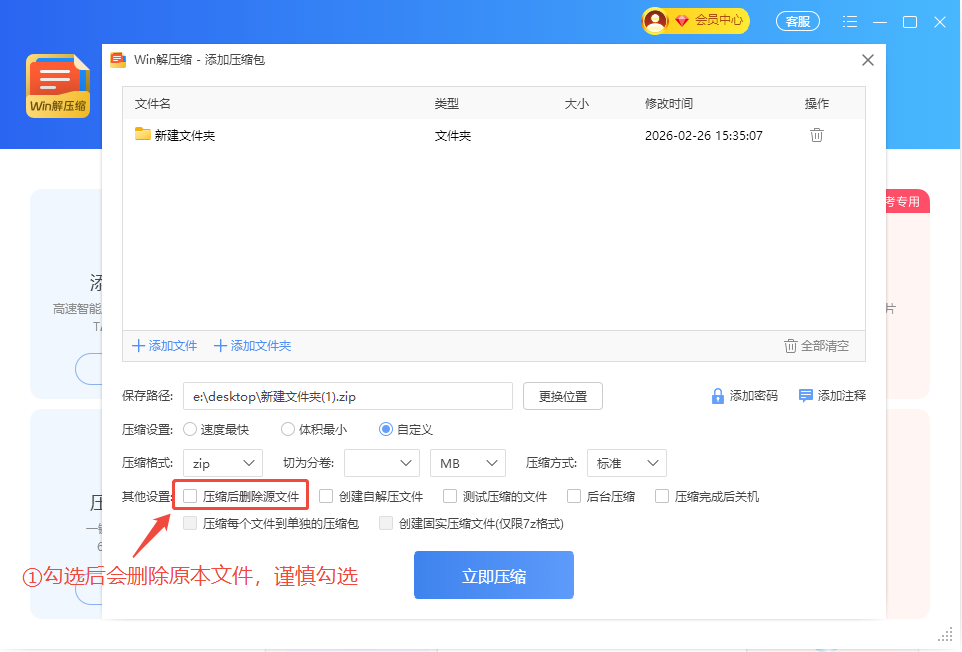Click the user avatar icon
Screen dimensions: 962x652
pyautogui.click(x=655, y=20)
